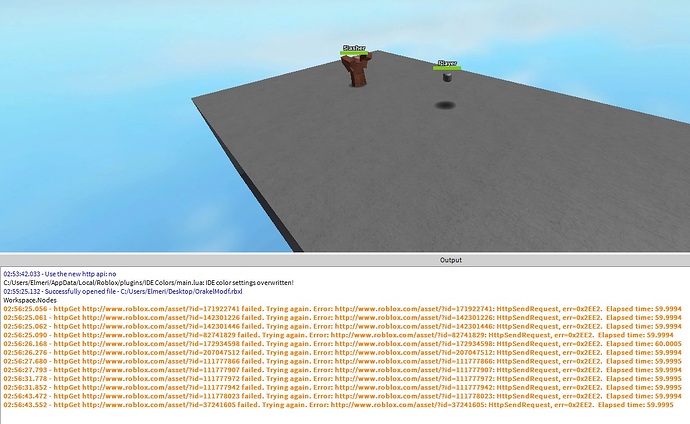Screen dimensions: 690x424
Task: Select the 'Successfully opened file' OrakelModf.rbxl line
Action: point(123,291)
